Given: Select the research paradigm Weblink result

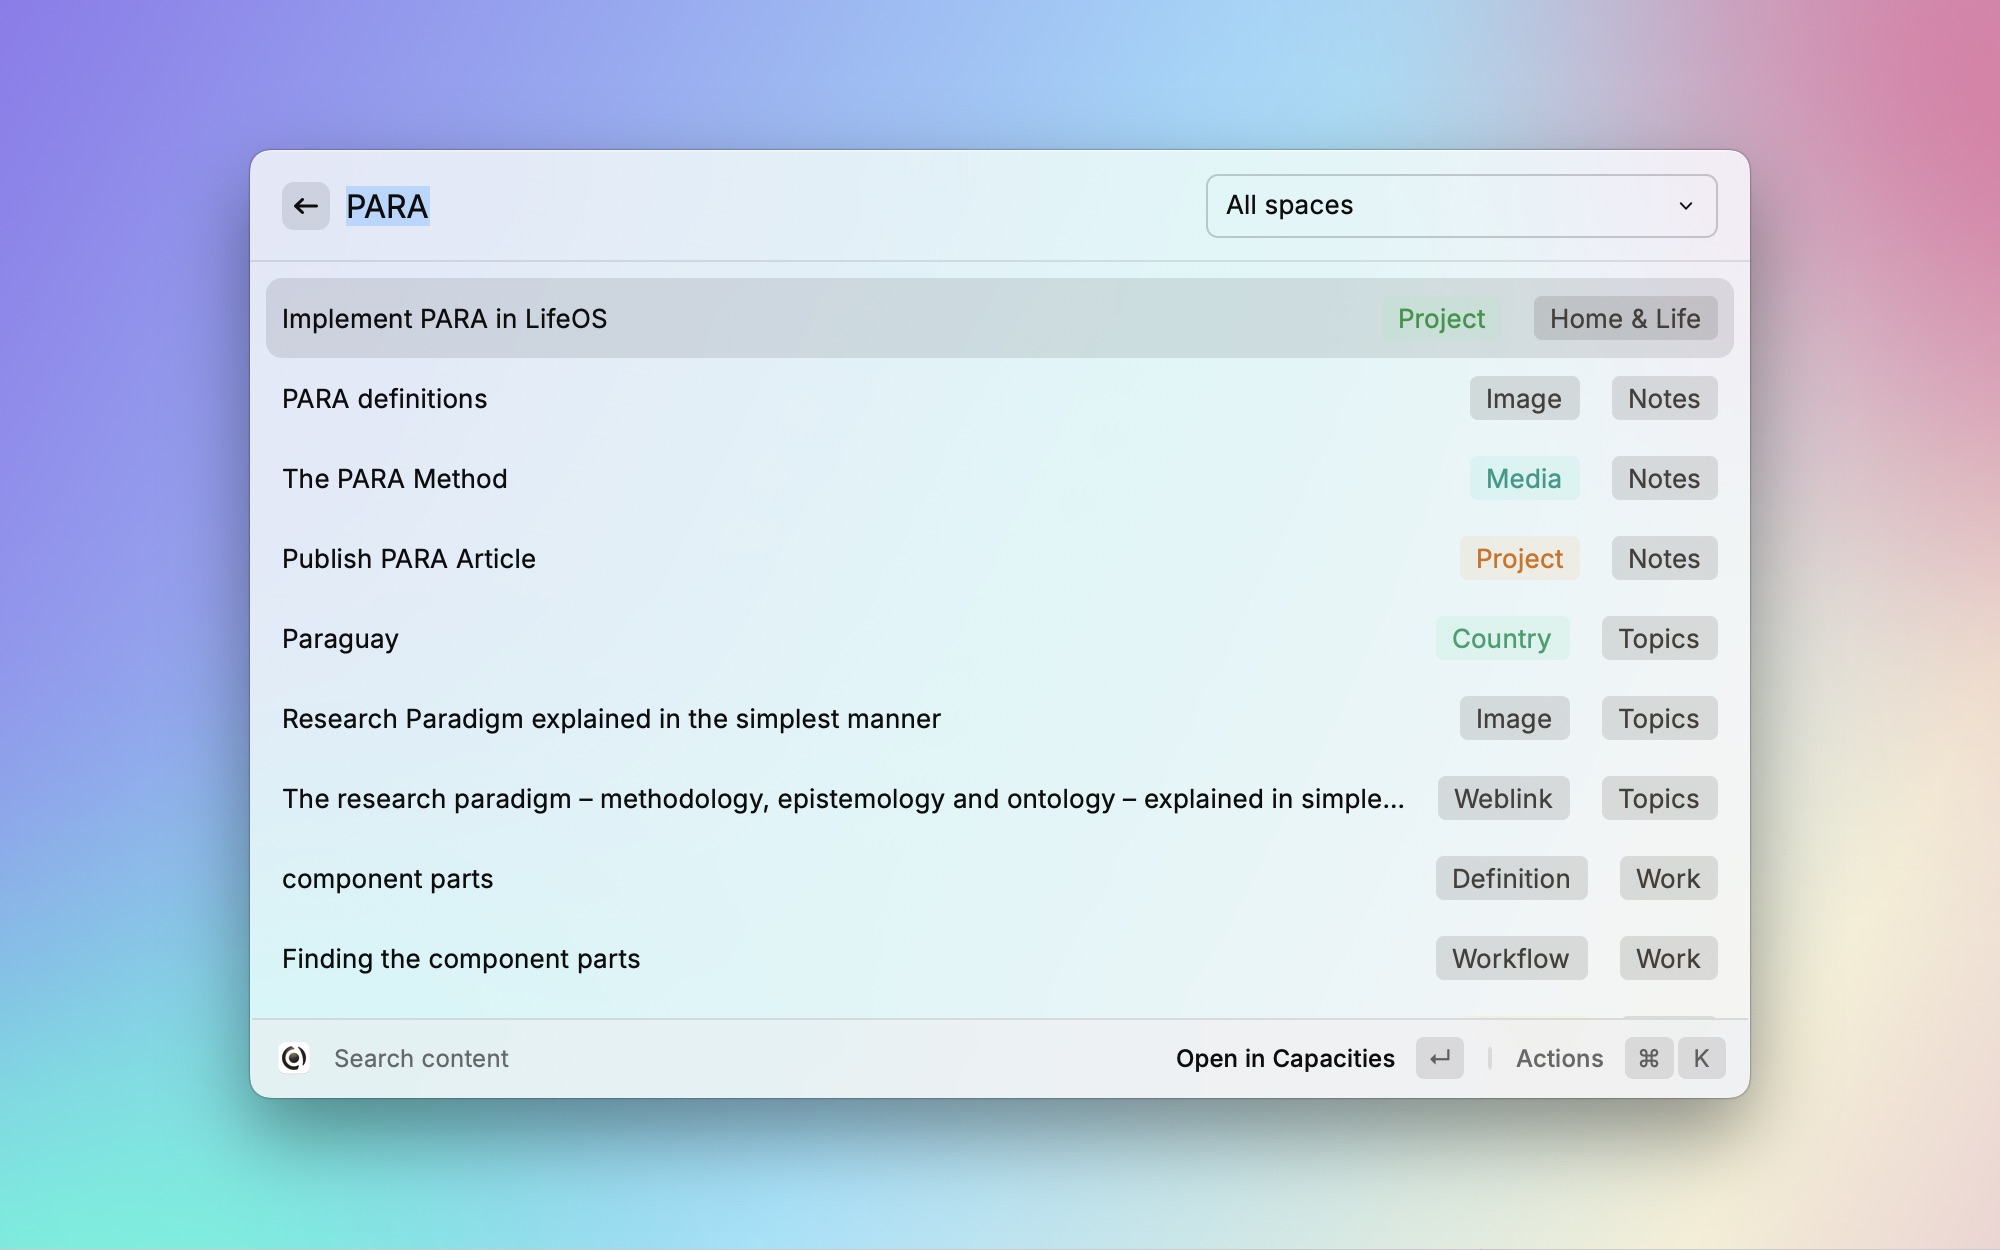Looking at the screenshot, I should tap(842, 799).
